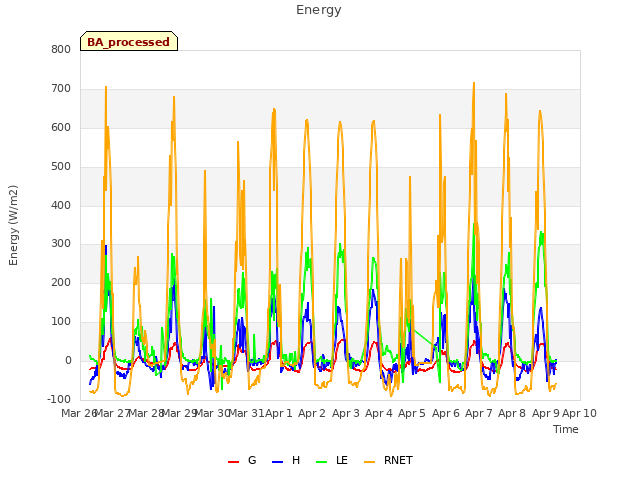The width and height of the screenshot is (640, 480).
Task: Select the 300 y-axis tick label
Action: pos(61,244)
